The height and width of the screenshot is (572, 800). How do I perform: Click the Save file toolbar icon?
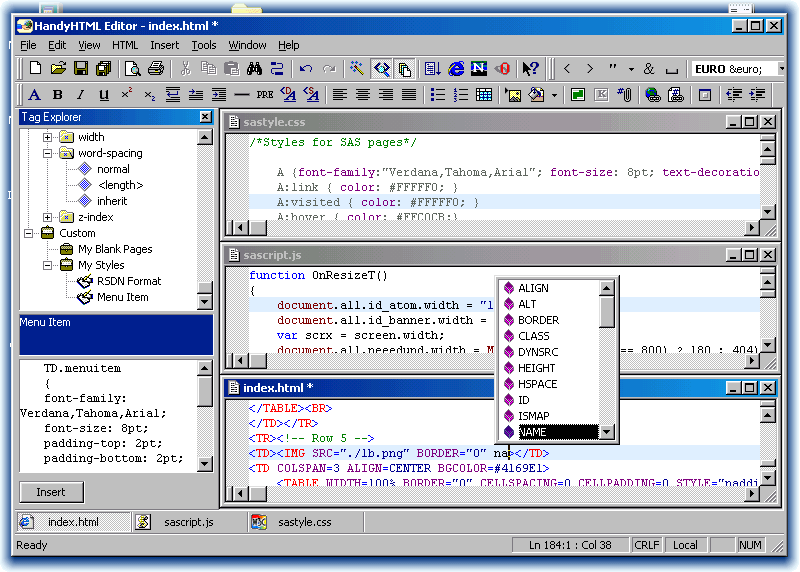point(80,69)
